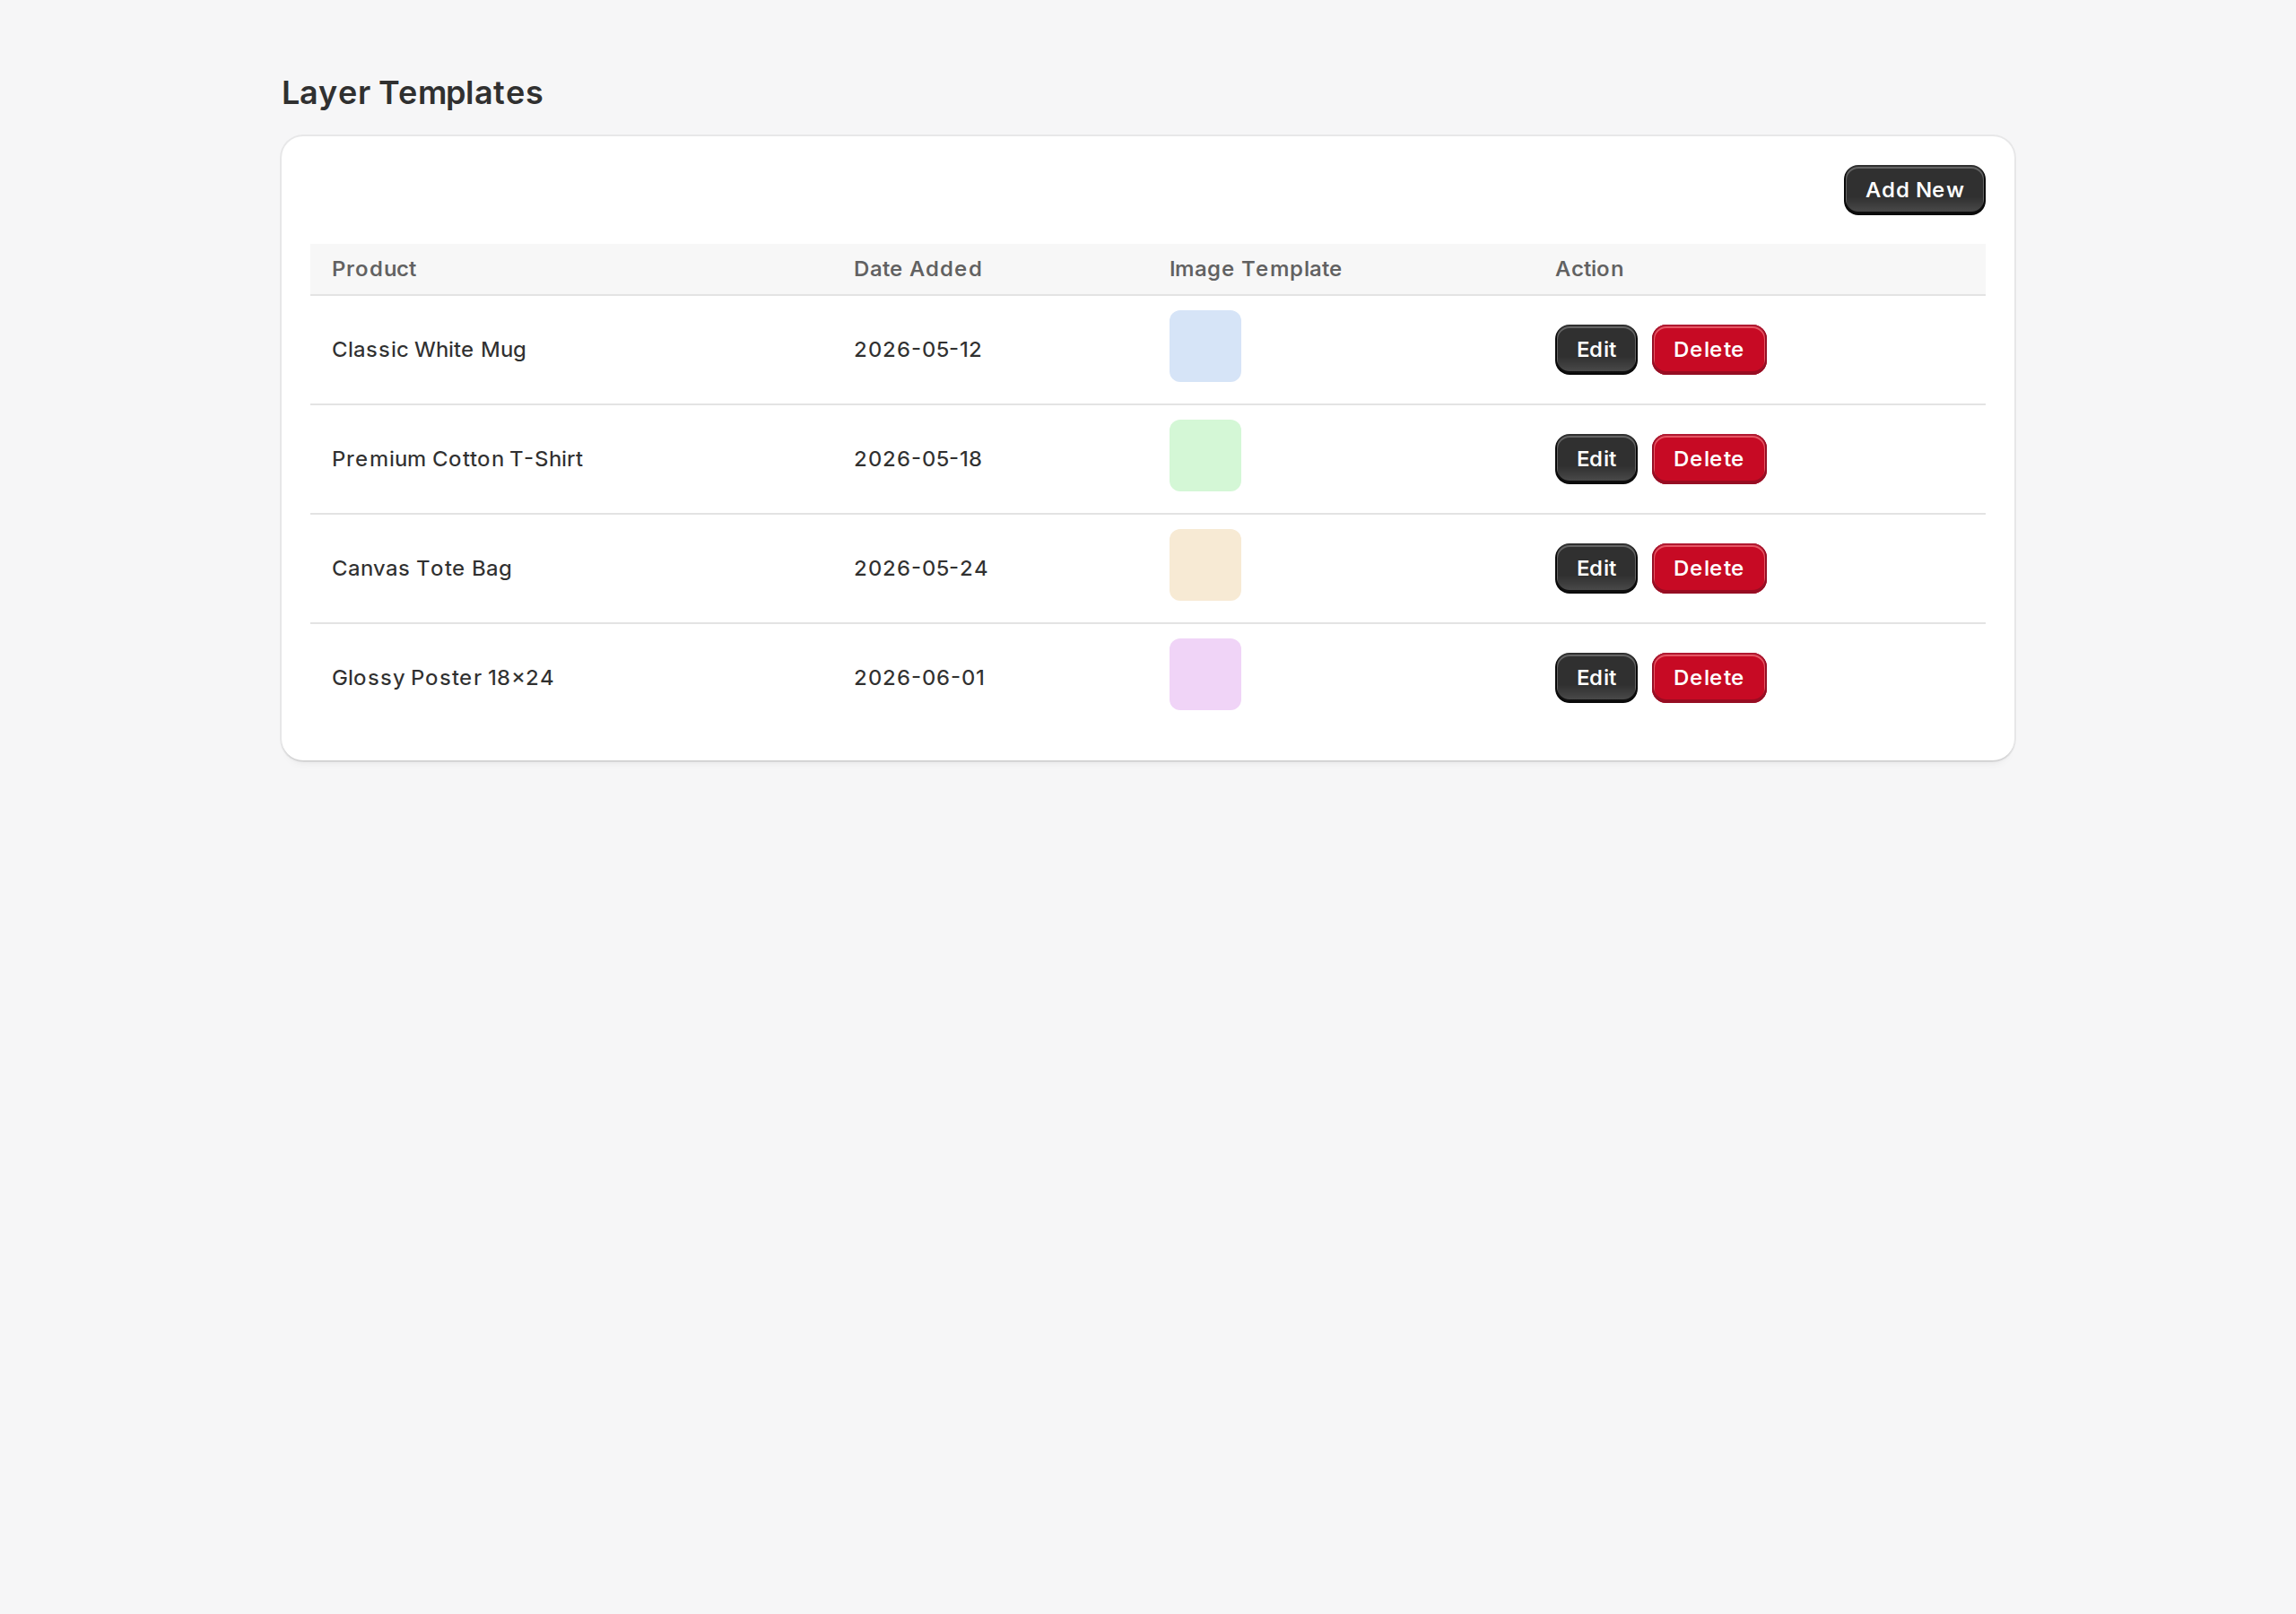Image resolution: width=2296 pixels, height=1614 pixels.
Task: Select the Premium Cotton T-Shirt product name
Action: pos(457,459)
